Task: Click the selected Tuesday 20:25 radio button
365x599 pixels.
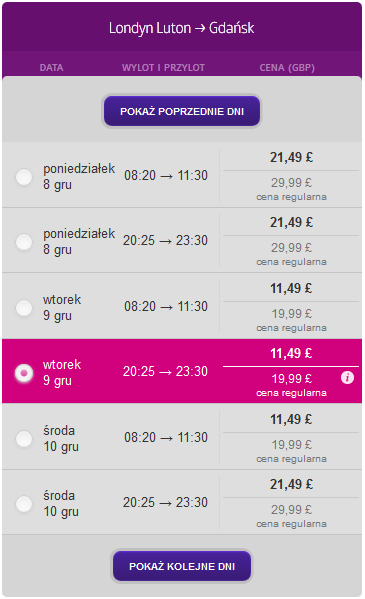Action: tap(24, 373)
